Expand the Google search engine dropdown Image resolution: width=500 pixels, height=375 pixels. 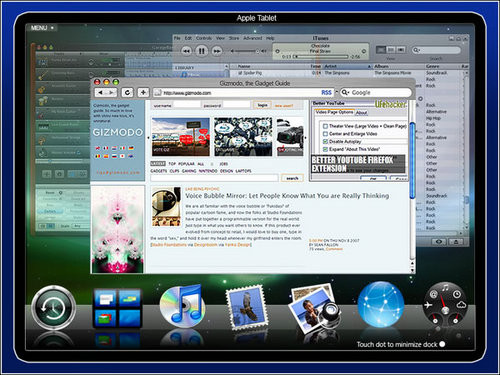345,92
